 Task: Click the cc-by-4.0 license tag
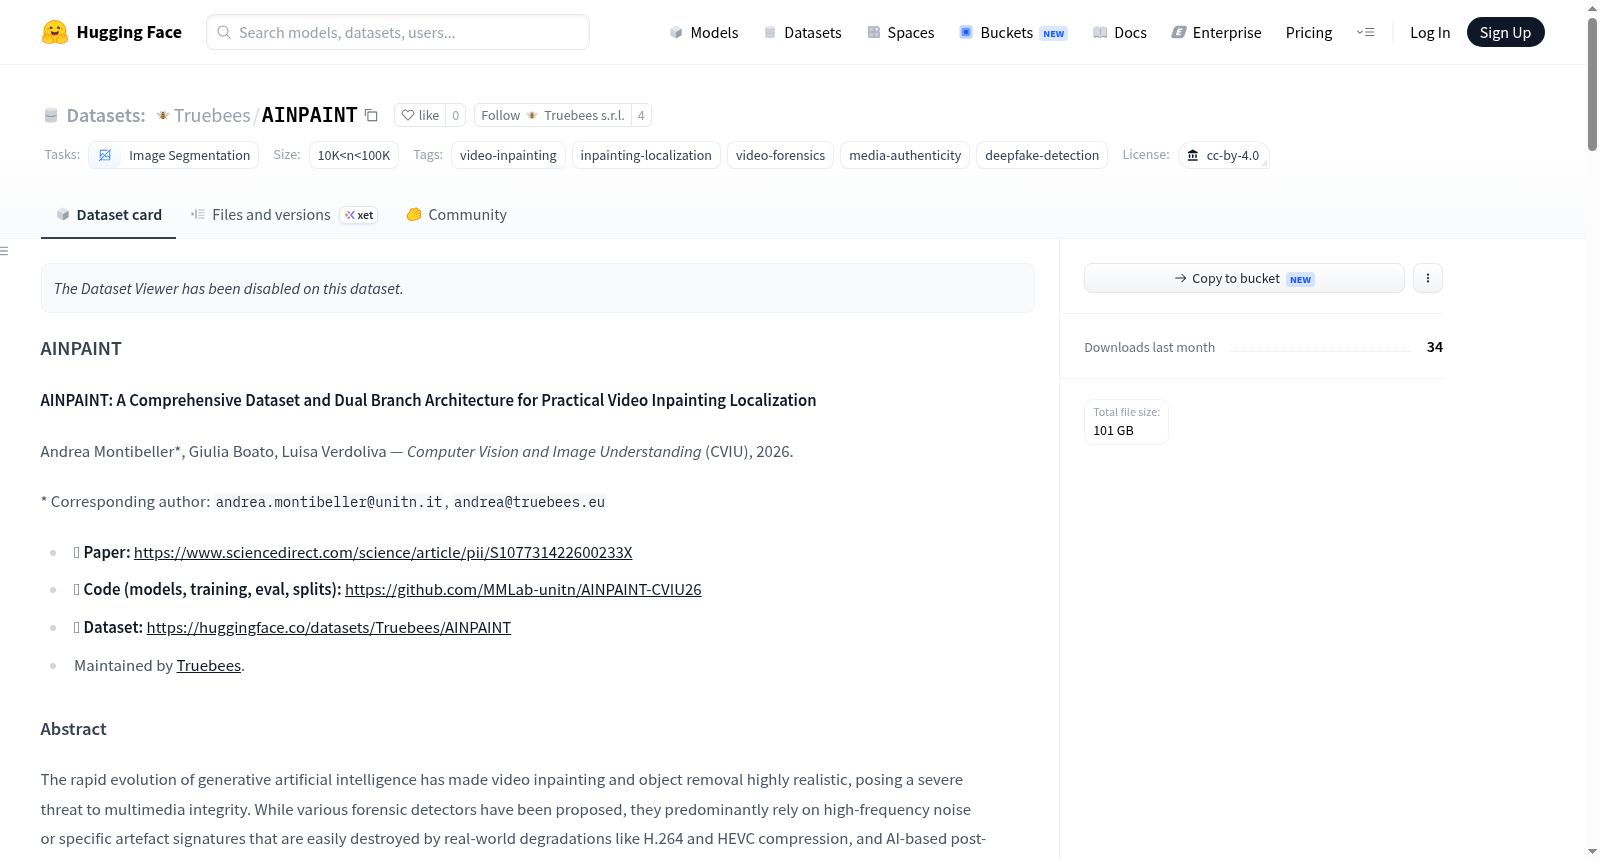pyautogui.click(x=1223, y=155)
